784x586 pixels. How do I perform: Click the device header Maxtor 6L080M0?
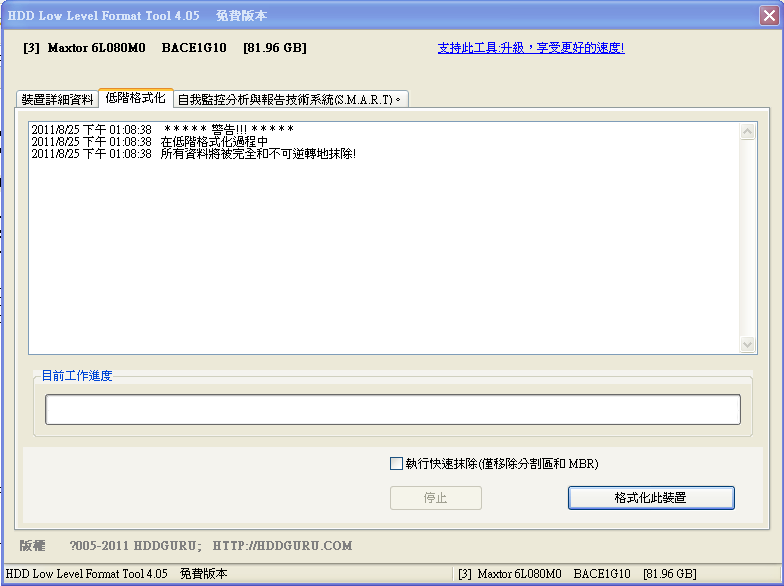point(96,48)
